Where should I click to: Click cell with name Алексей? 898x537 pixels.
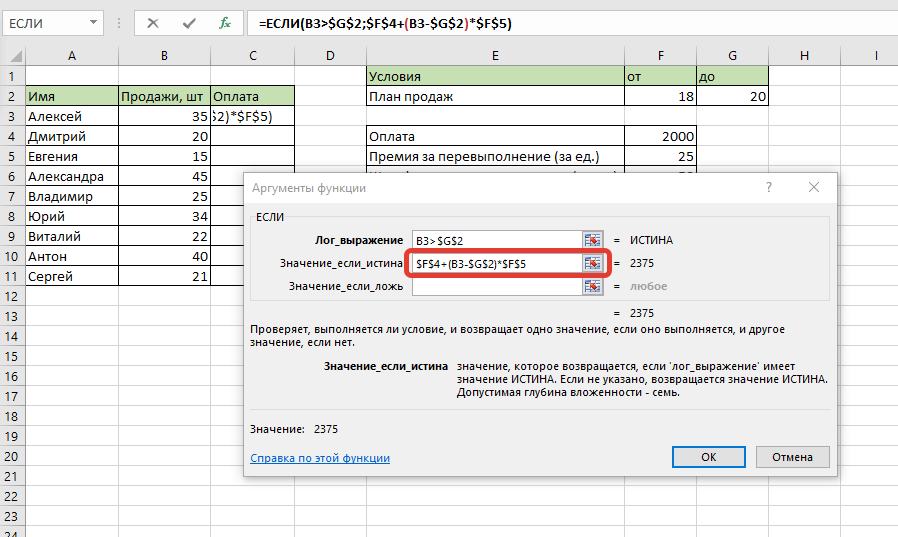point(72,116)
